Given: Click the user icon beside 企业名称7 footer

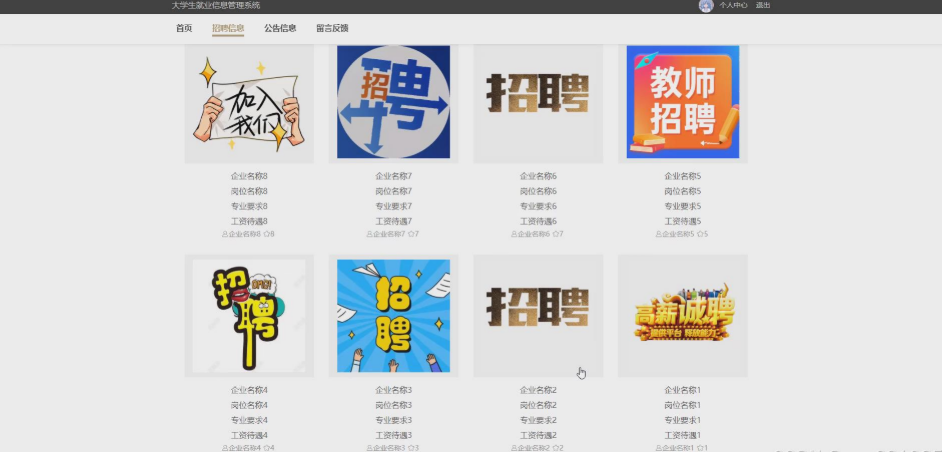Looking at the screenshot, I should click(369, 234).
